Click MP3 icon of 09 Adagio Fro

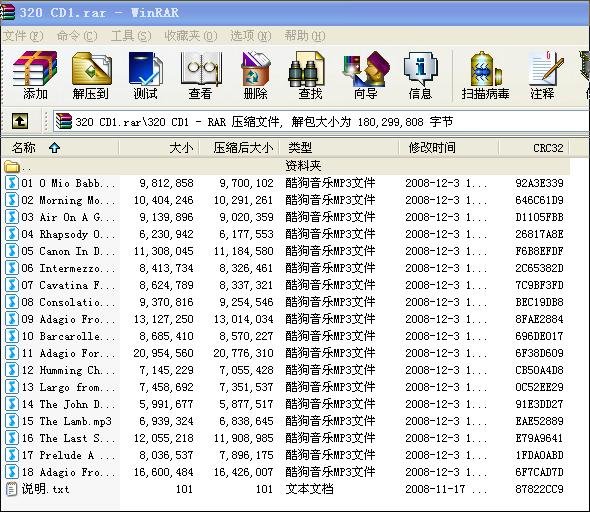pos(12,319)
